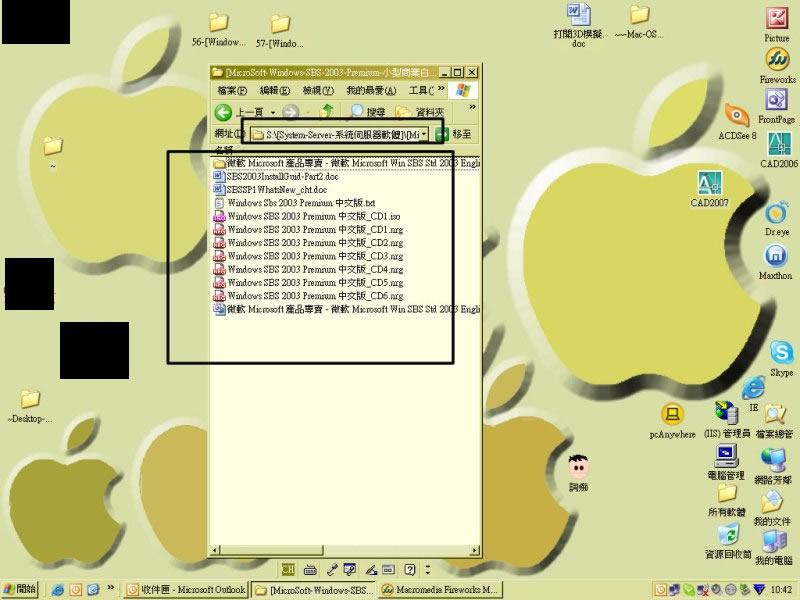Select the 所有軟體 desktop folder
800x600 pixels.
click(x=727, y=500)
